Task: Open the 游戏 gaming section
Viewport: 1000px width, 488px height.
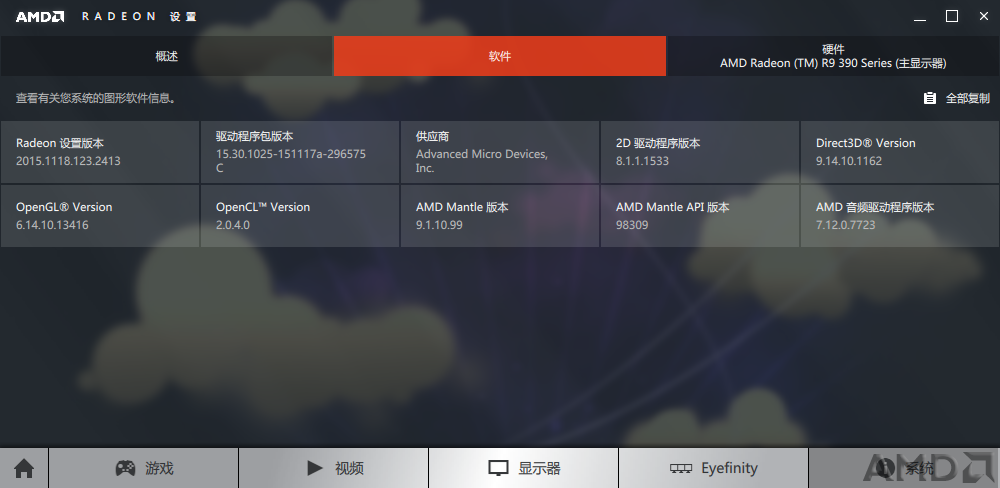Action: point(143,468)
